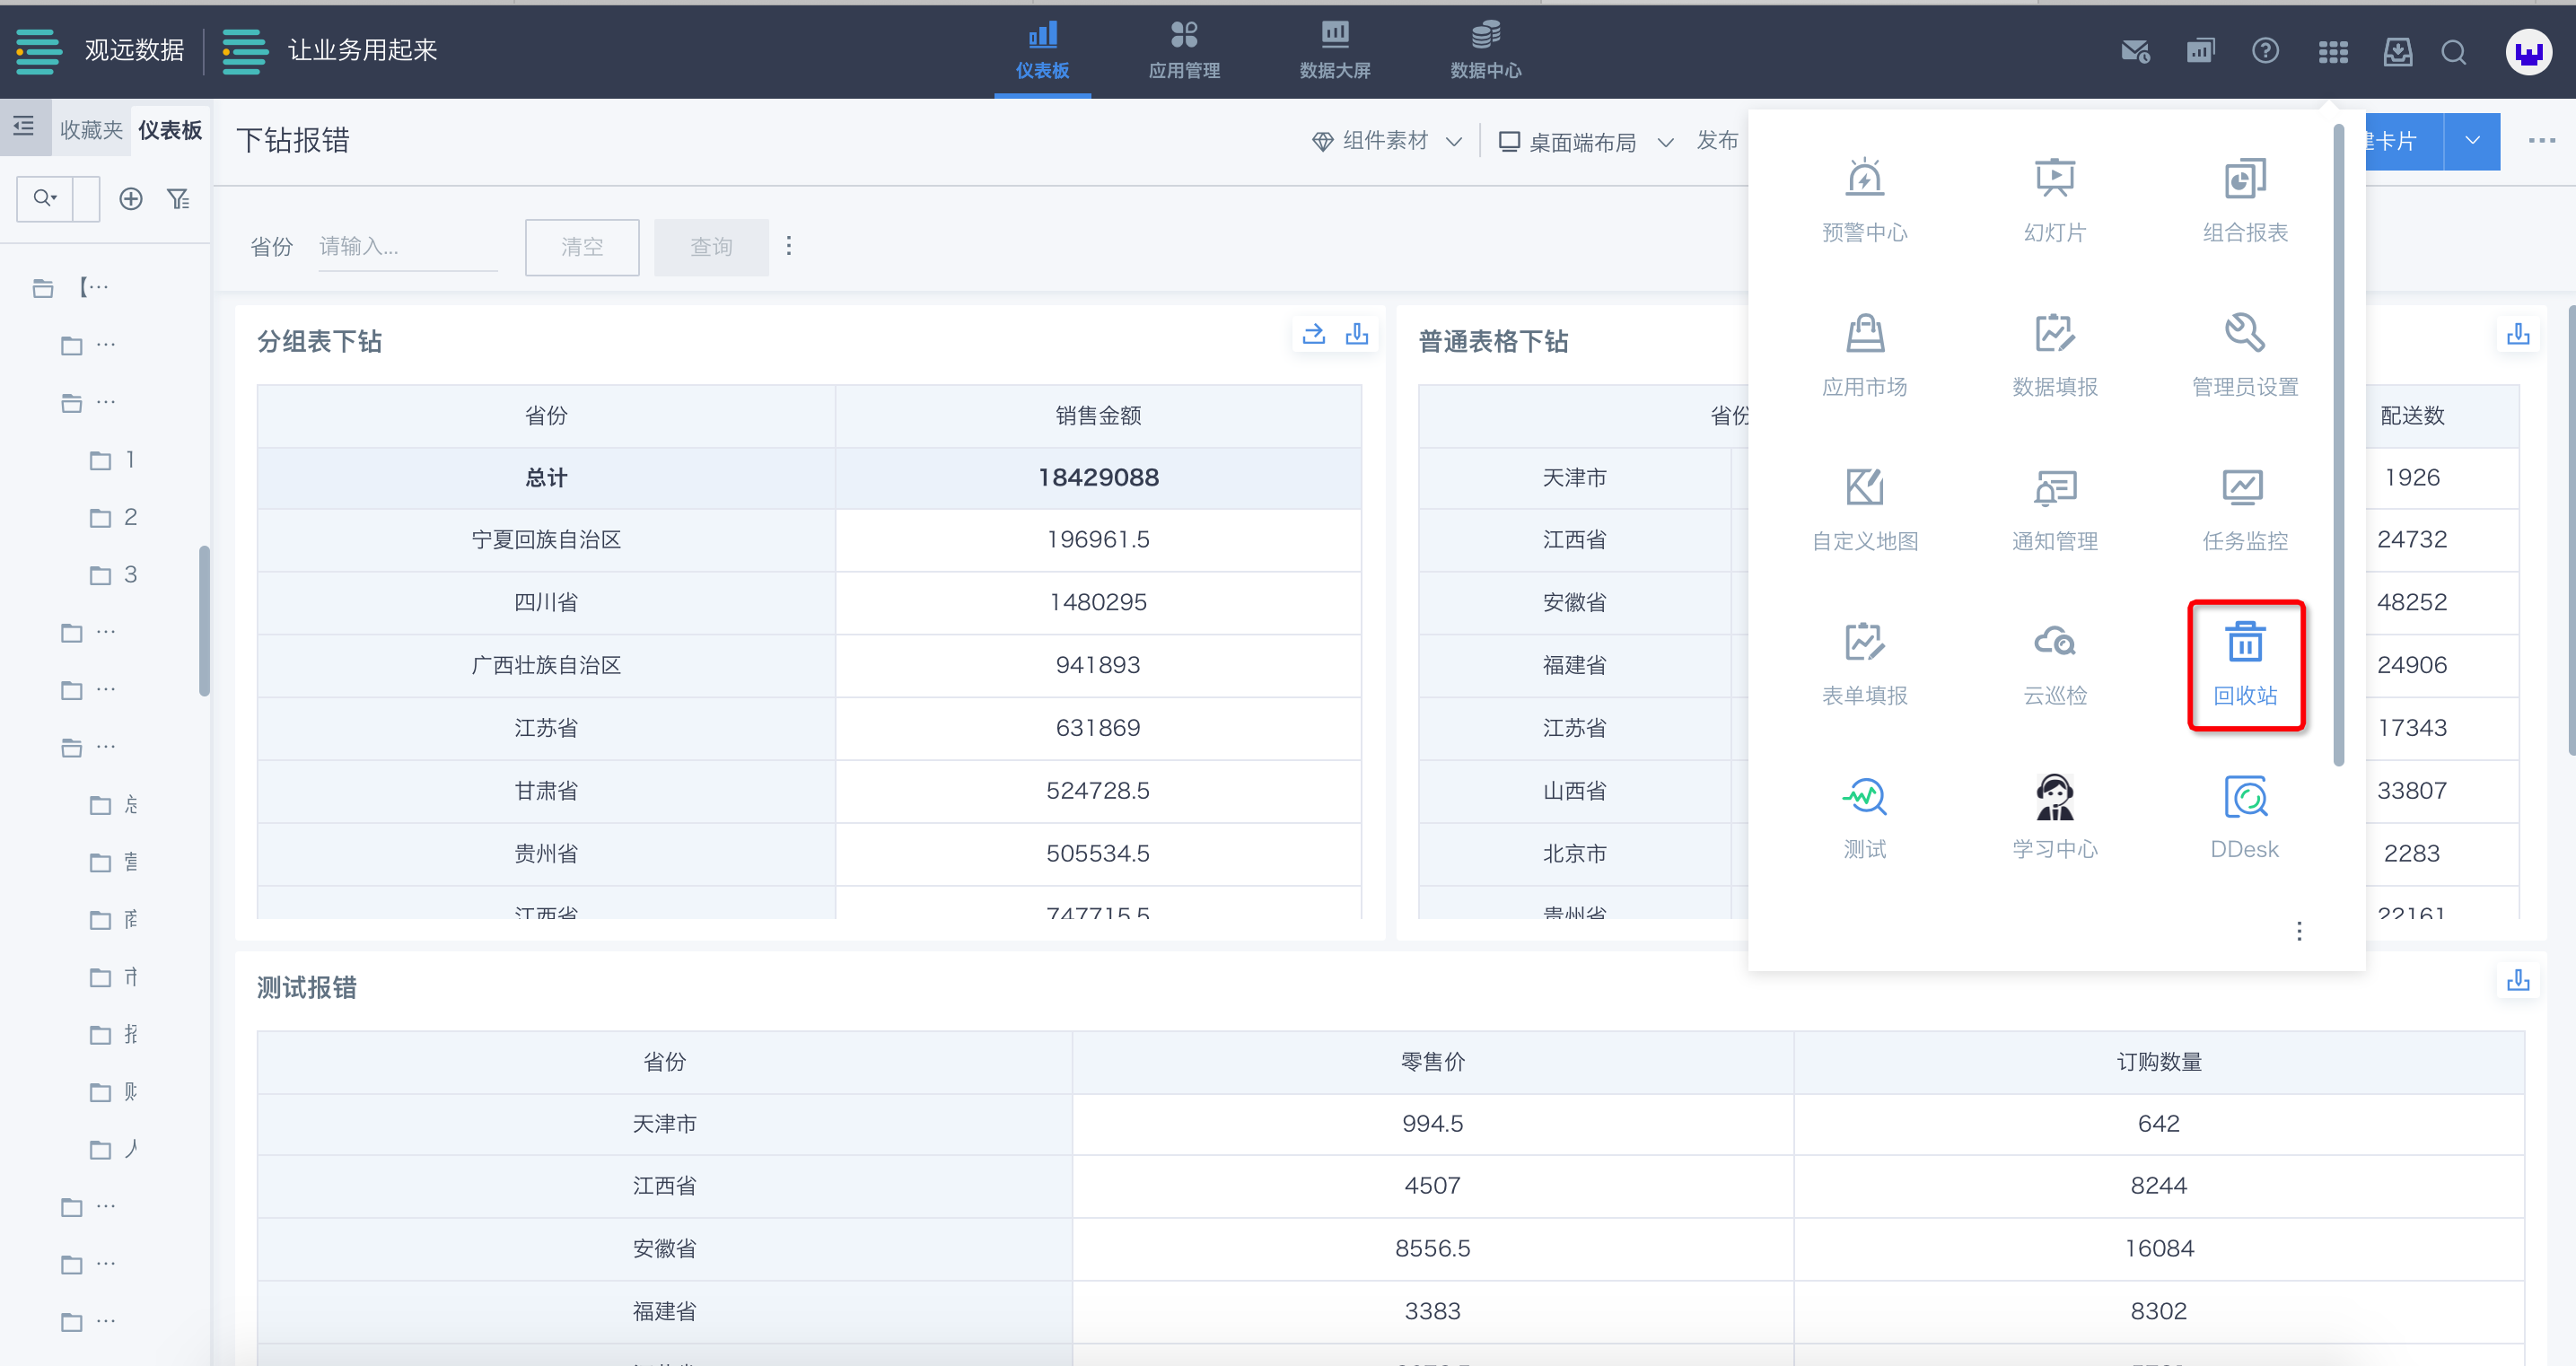
Task: Click the global search magnifier icon
Action: point(2453,51)
